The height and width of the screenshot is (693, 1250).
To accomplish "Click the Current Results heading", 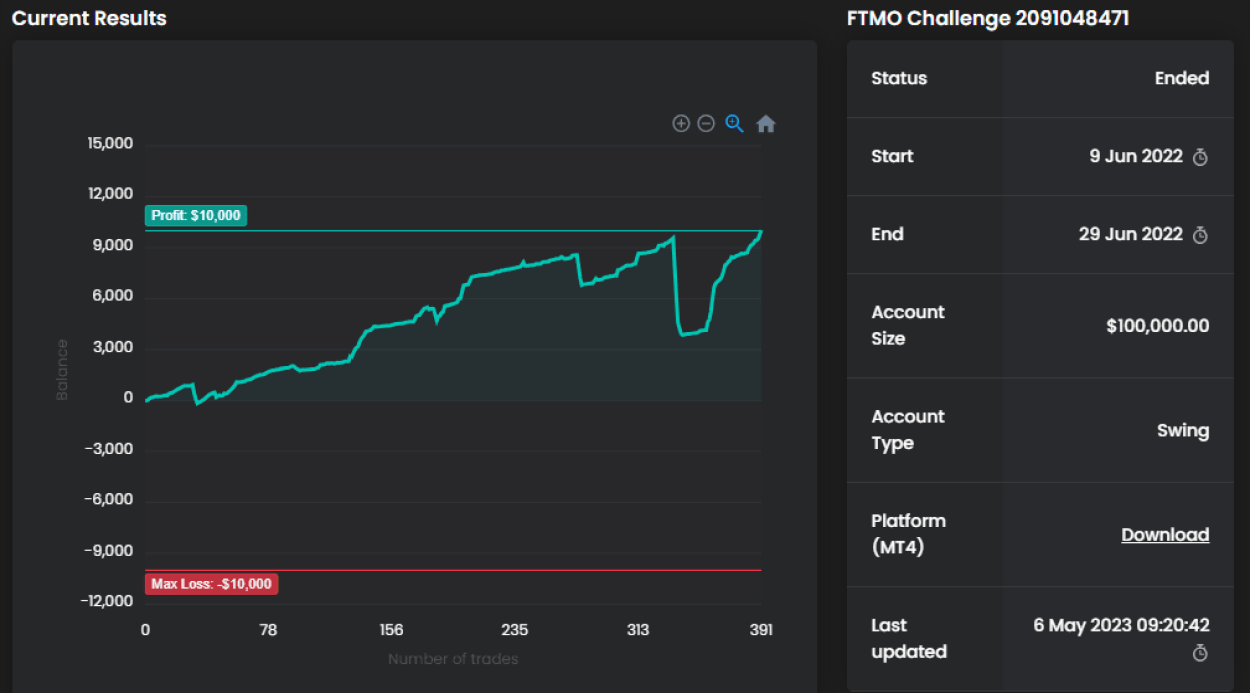I will (89, 19).
